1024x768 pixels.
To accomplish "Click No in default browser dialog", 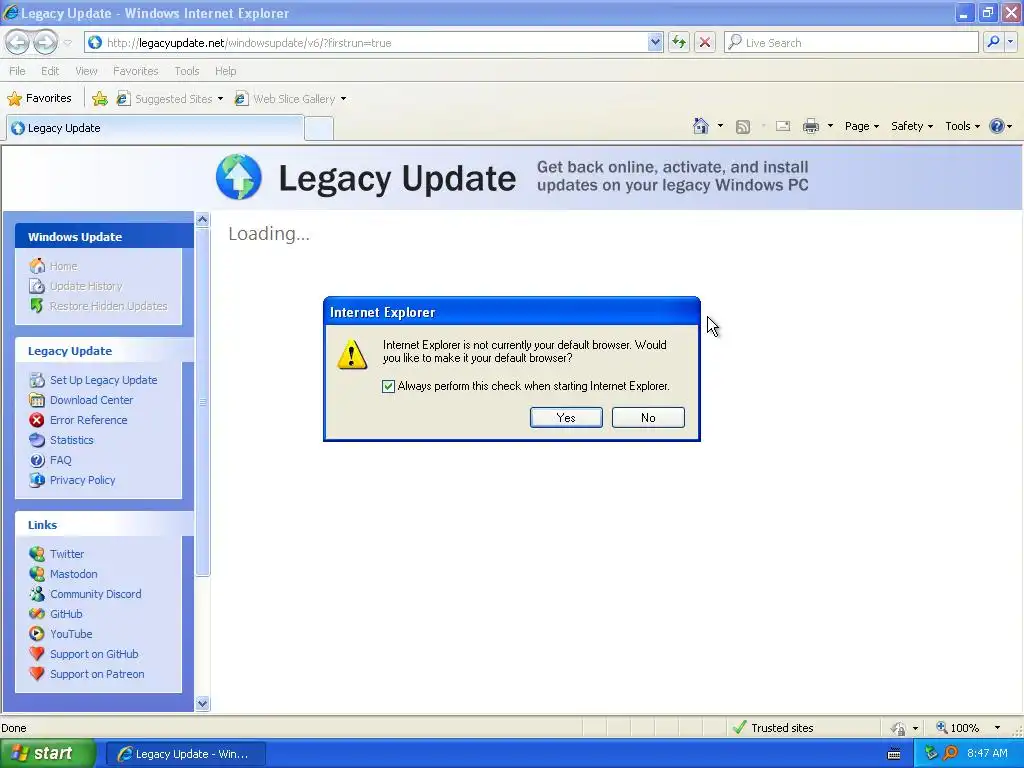I will [648, 417].
